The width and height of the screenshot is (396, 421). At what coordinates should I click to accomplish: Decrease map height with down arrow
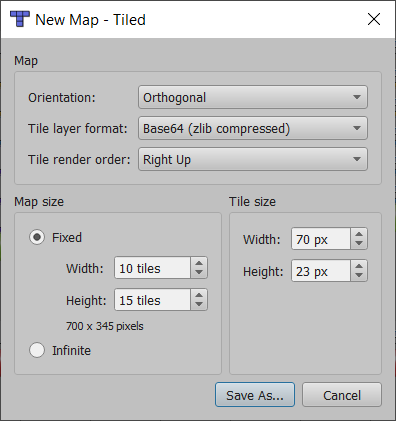[x=199, y=305]
